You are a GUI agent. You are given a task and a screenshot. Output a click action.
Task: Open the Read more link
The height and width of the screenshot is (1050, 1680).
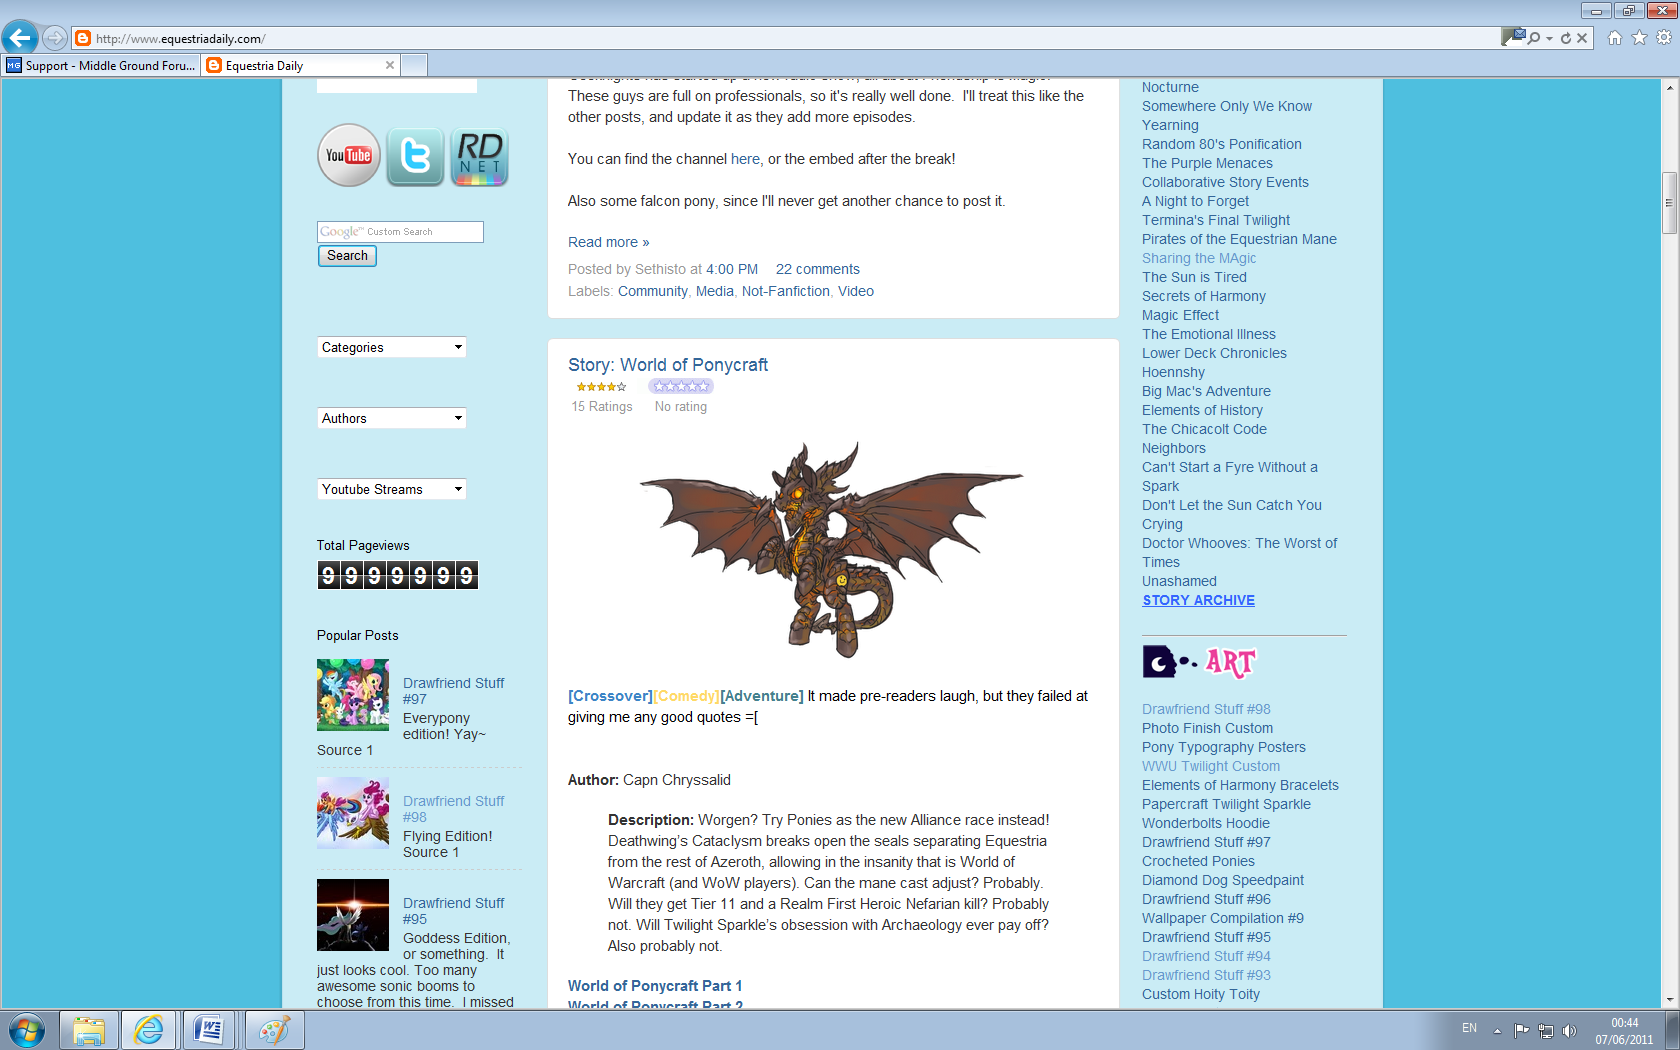click(608, 242)
